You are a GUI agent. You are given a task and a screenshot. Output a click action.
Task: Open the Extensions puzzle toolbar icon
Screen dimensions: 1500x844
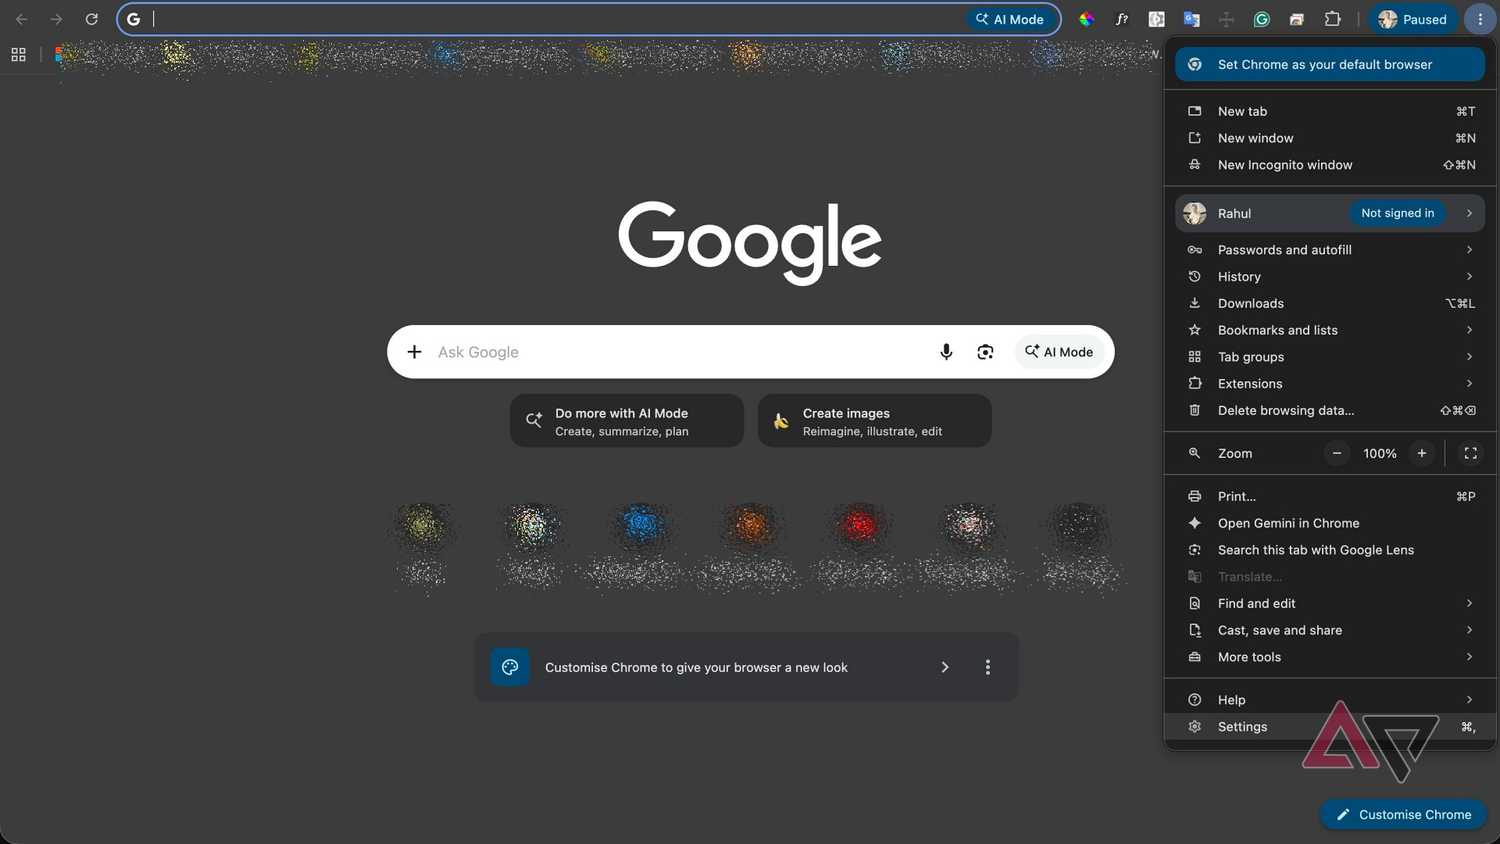(1332, 19)
